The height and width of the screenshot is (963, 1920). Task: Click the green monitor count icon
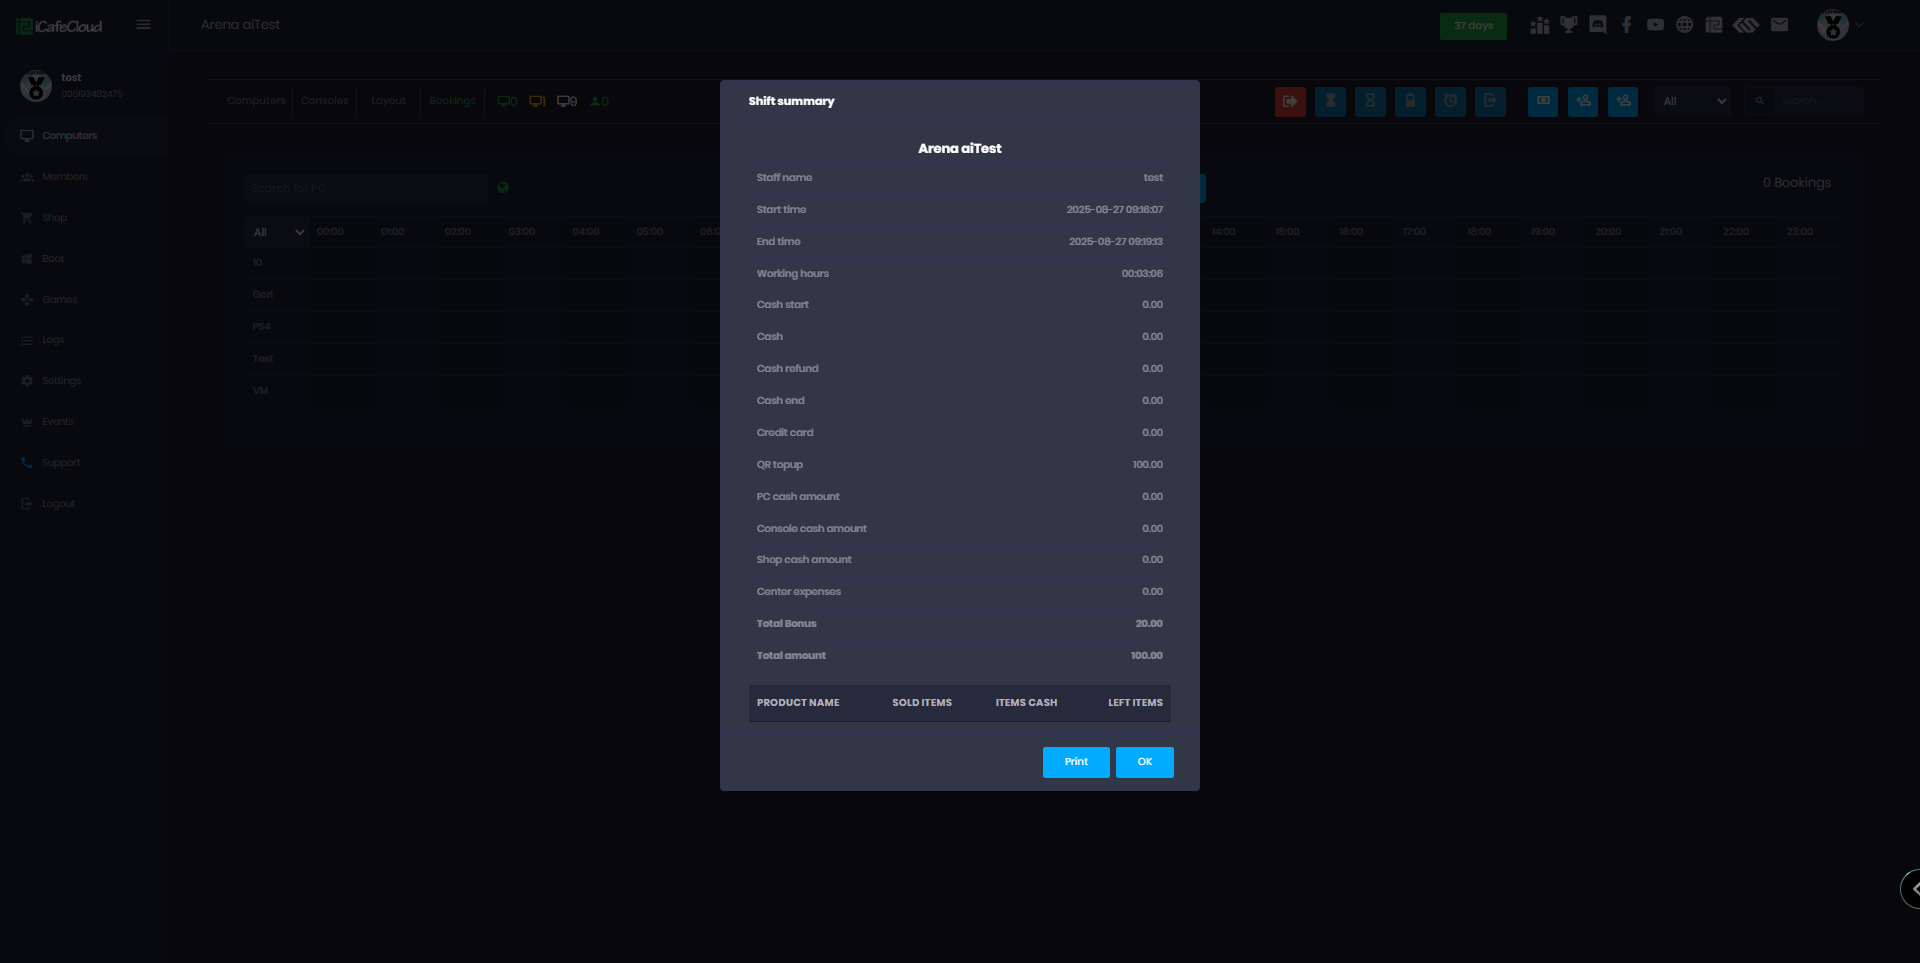click(x=507, y=101)
